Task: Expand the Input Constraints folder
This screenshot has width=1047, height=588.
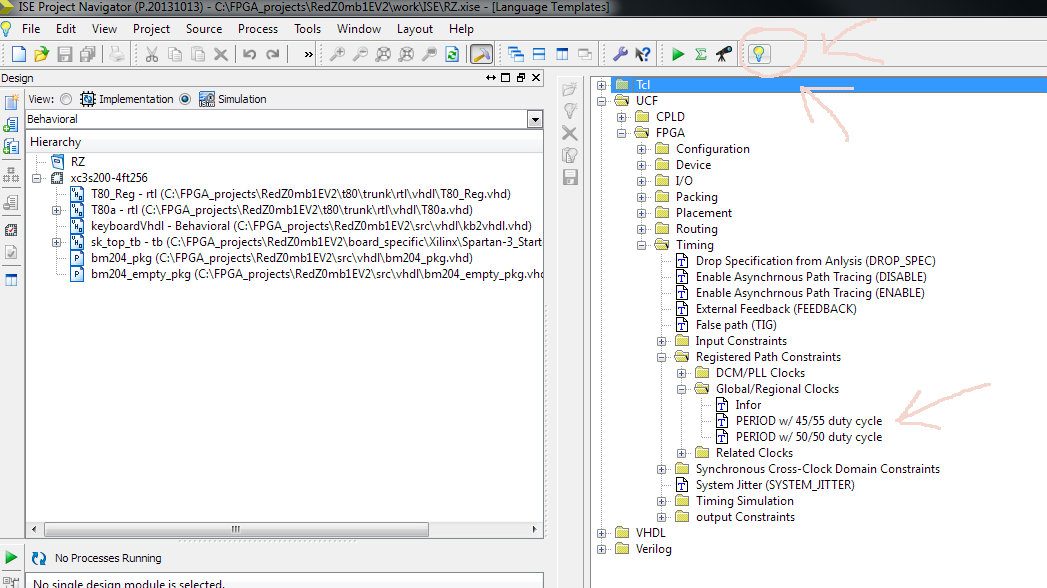Action: (662, 341)
